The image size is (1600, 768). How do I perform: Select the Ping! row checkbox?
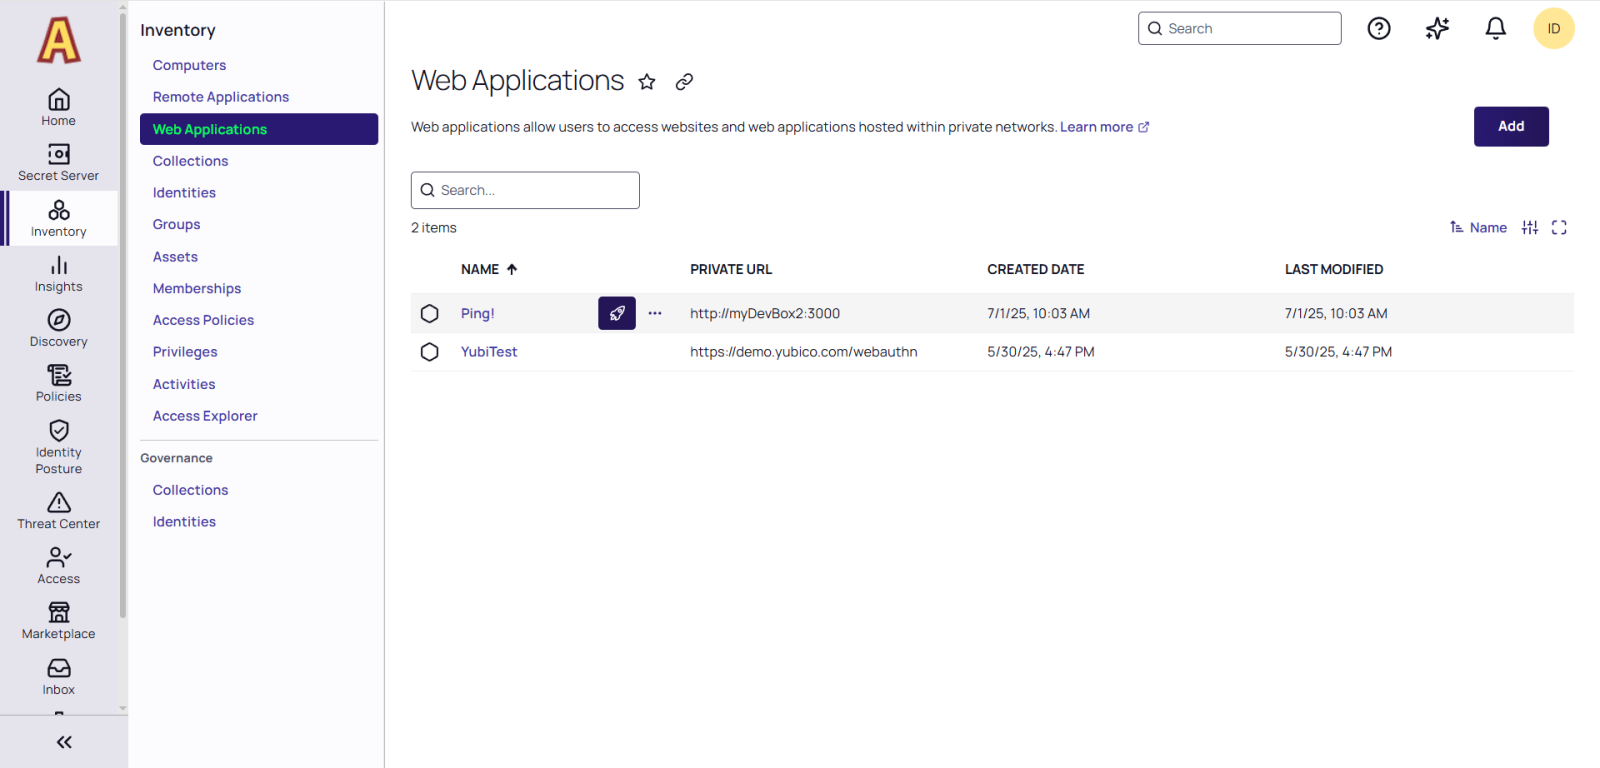[430, 313]
